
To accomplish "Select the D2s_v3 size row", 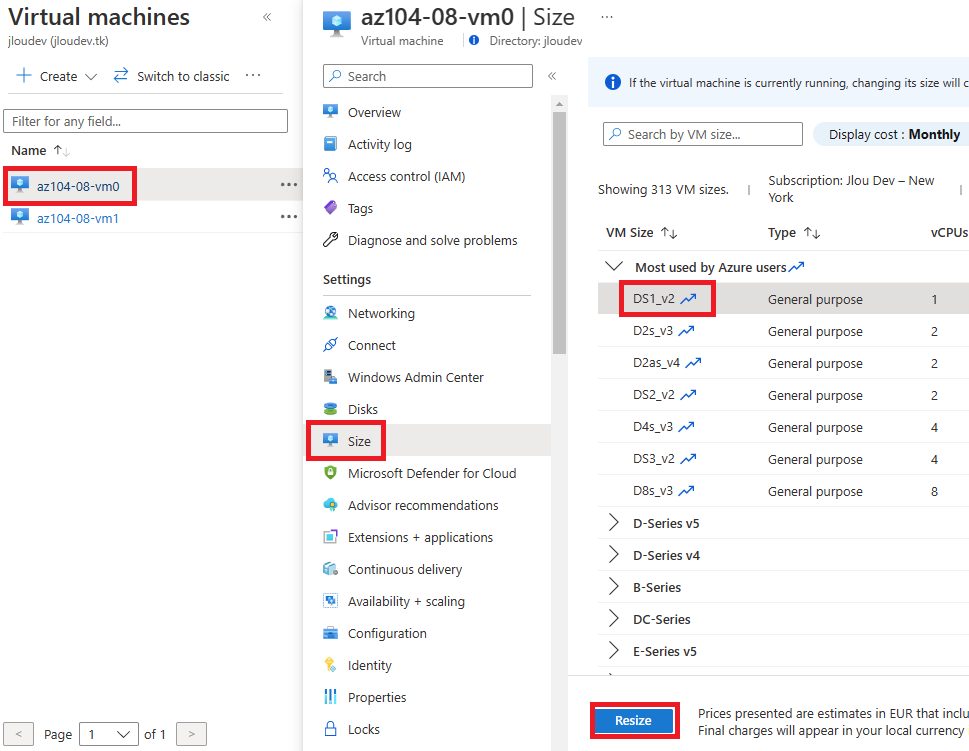I will (x=783, y=331).
